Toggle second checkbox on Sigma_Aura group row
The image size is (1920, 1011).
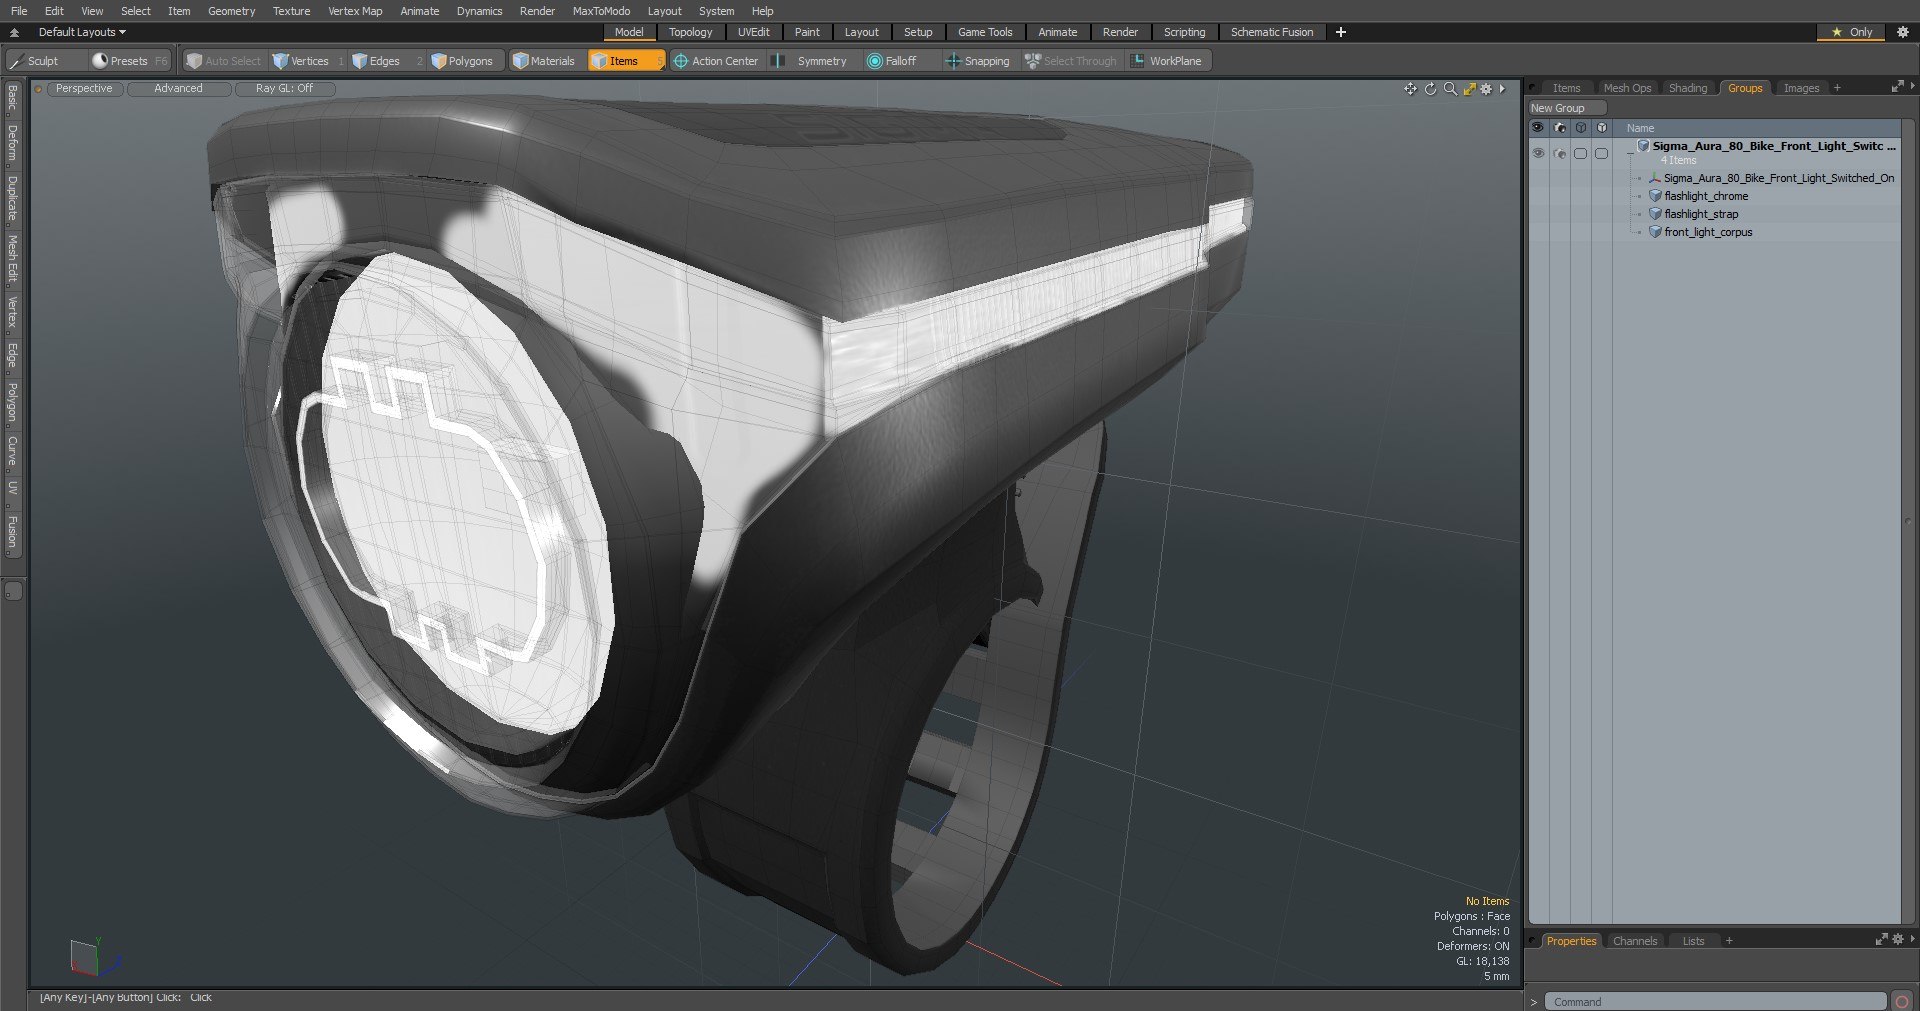pyautogui.click(x=1601, y=153)
